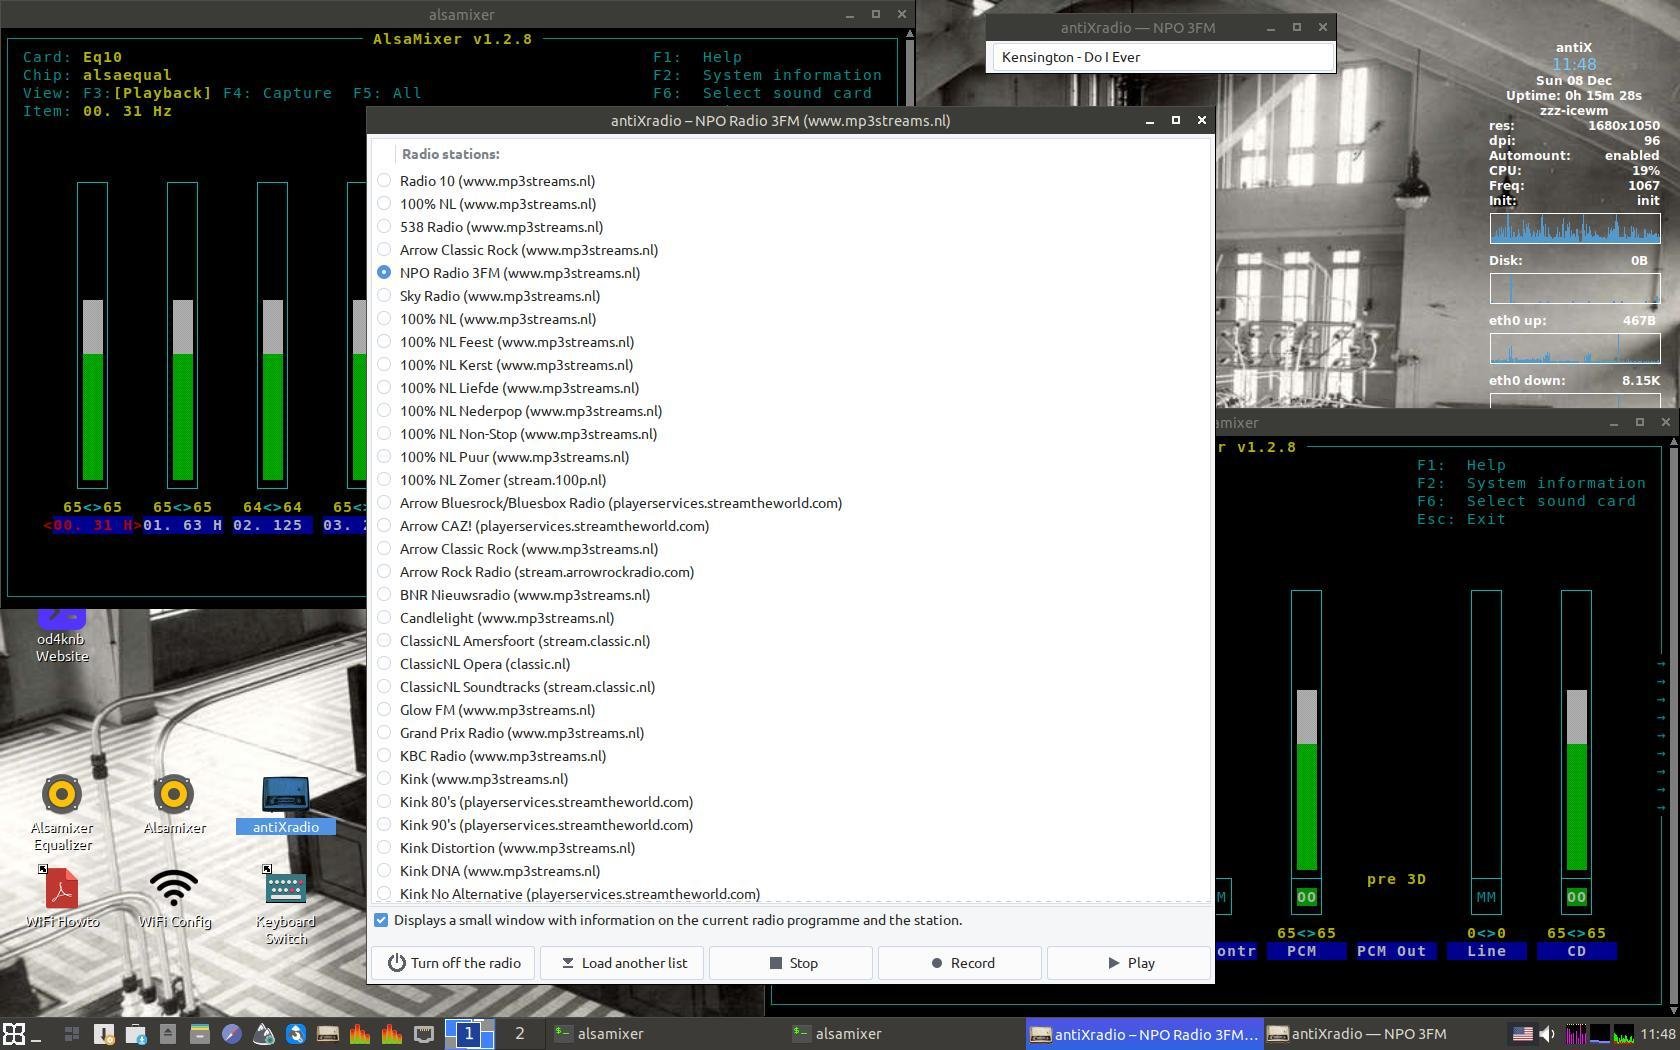
Task: Switch to F4 Capture view in Eq10 alsamixer
Action: [x=277, y=93]
